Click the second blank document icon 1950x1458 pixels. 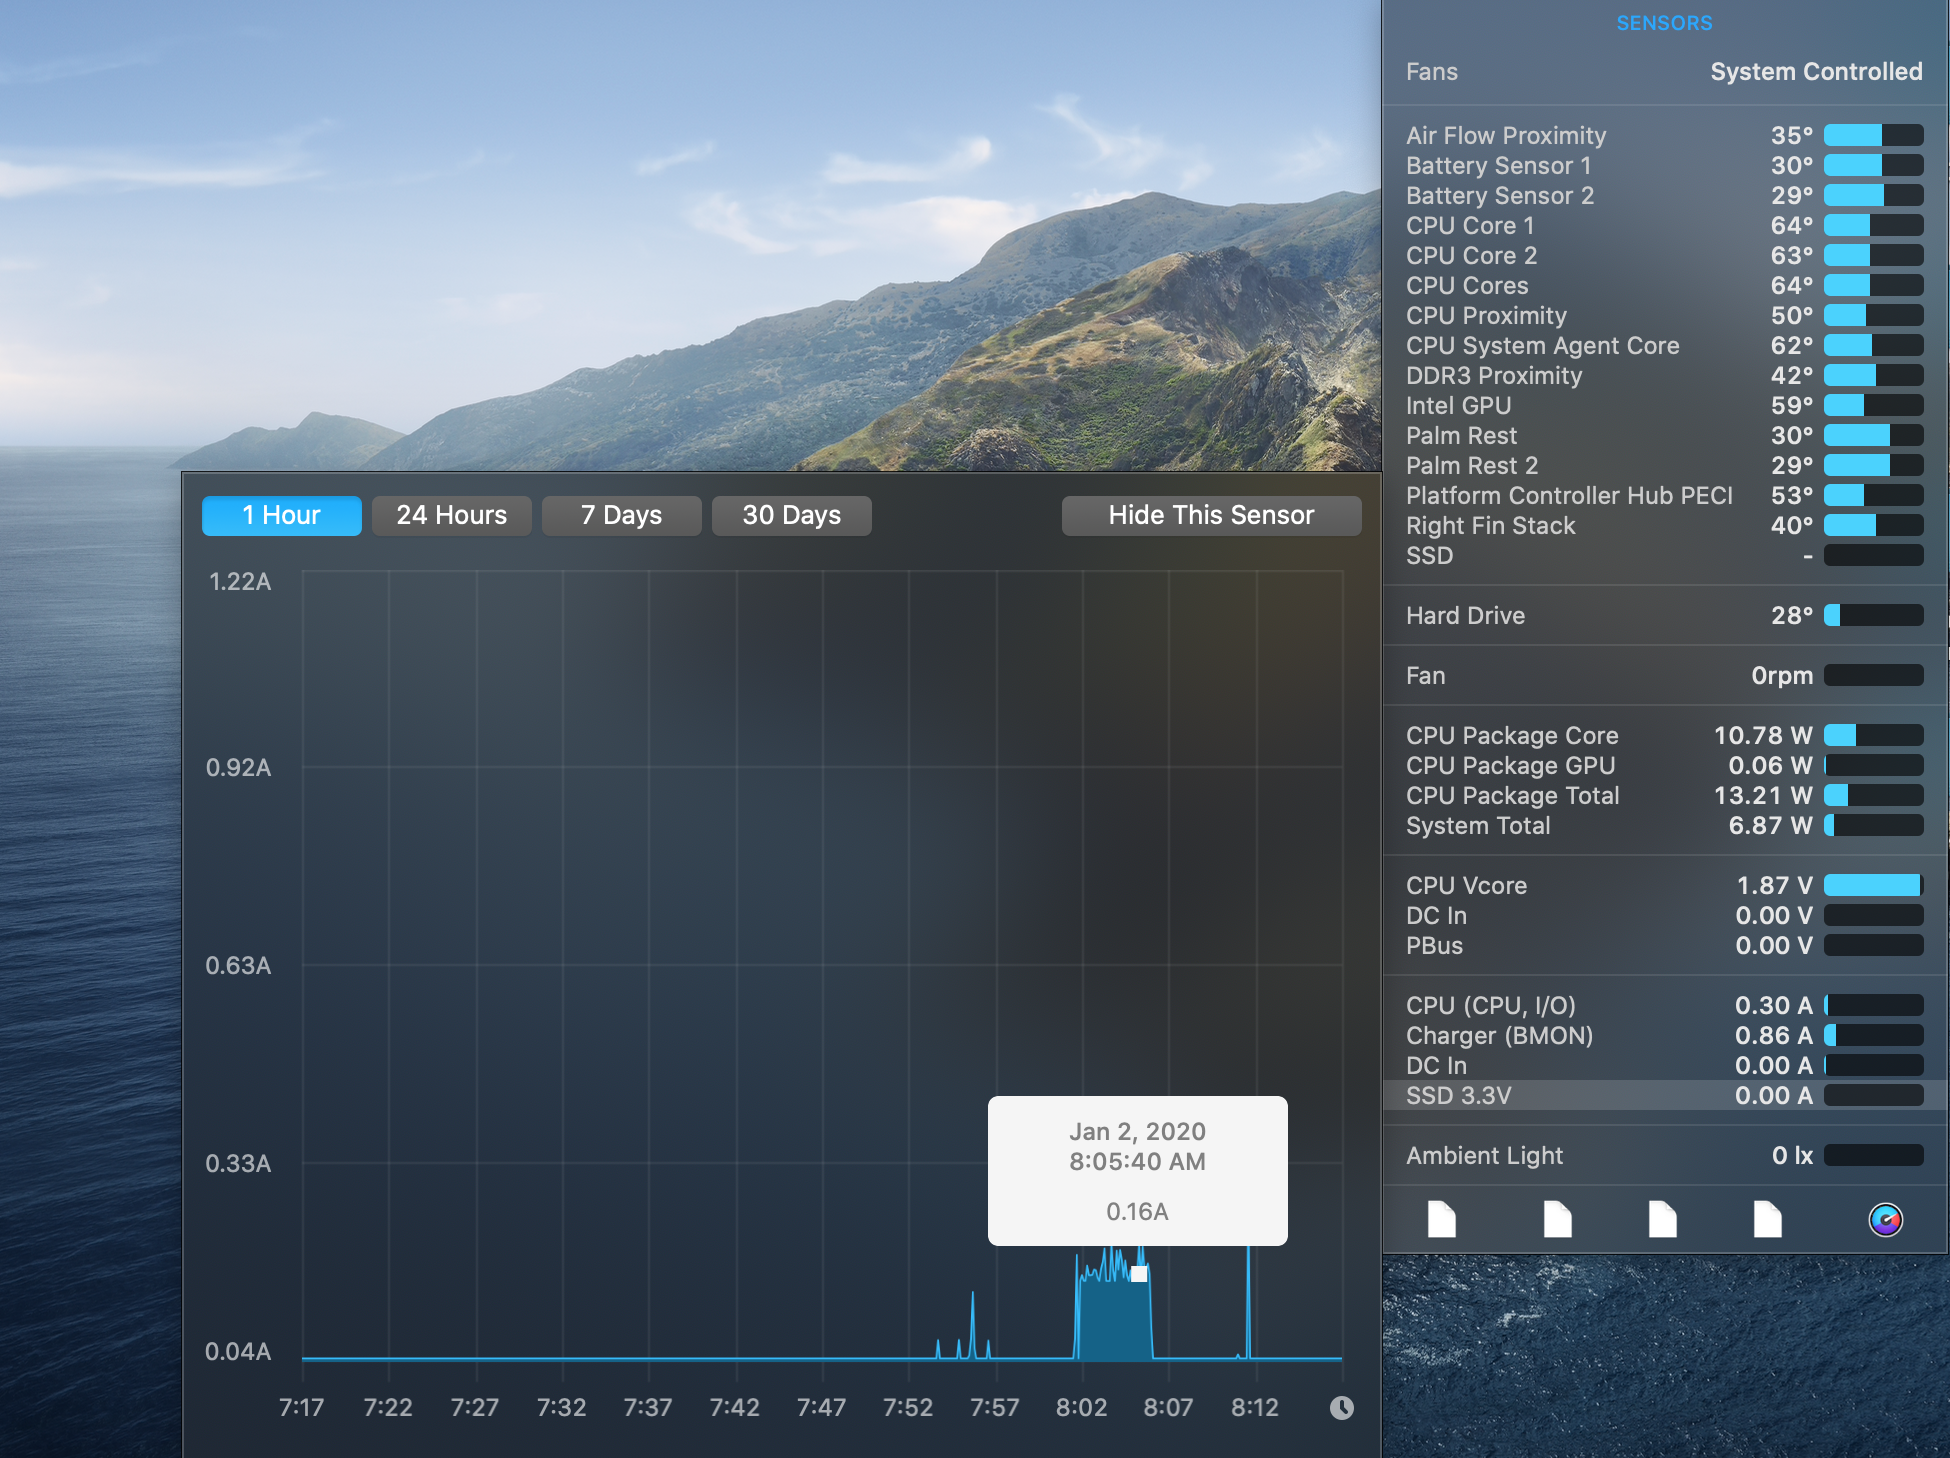[1557, 1220]
